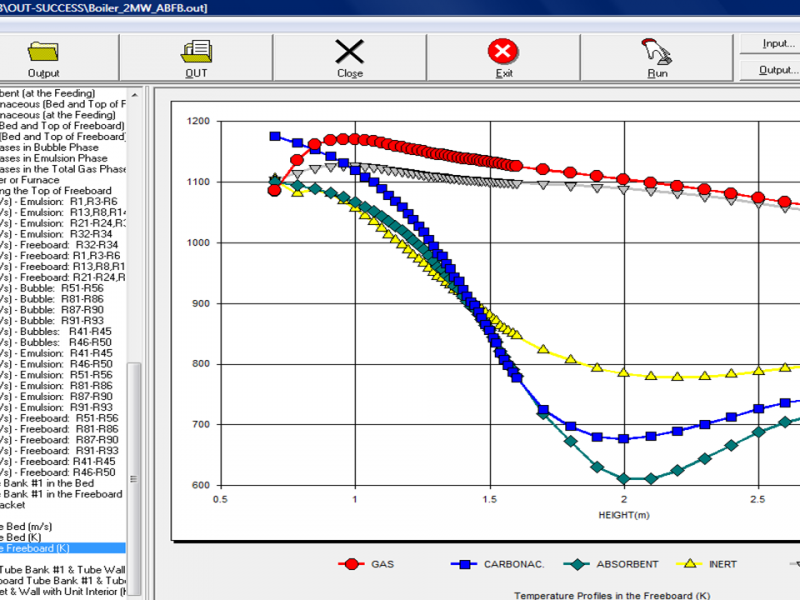The height and width of the screenshot is (600, 800).
Task: Click the GAS legend marker
Action: tap(350, 564)
